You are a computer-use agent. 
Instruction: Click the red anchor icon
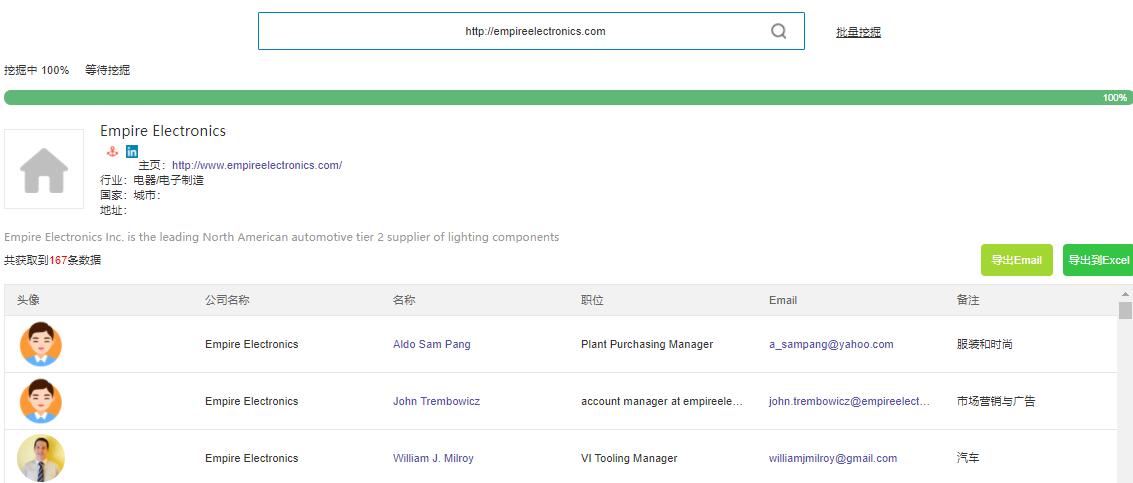pyautogui.click(x=113, y=152)
